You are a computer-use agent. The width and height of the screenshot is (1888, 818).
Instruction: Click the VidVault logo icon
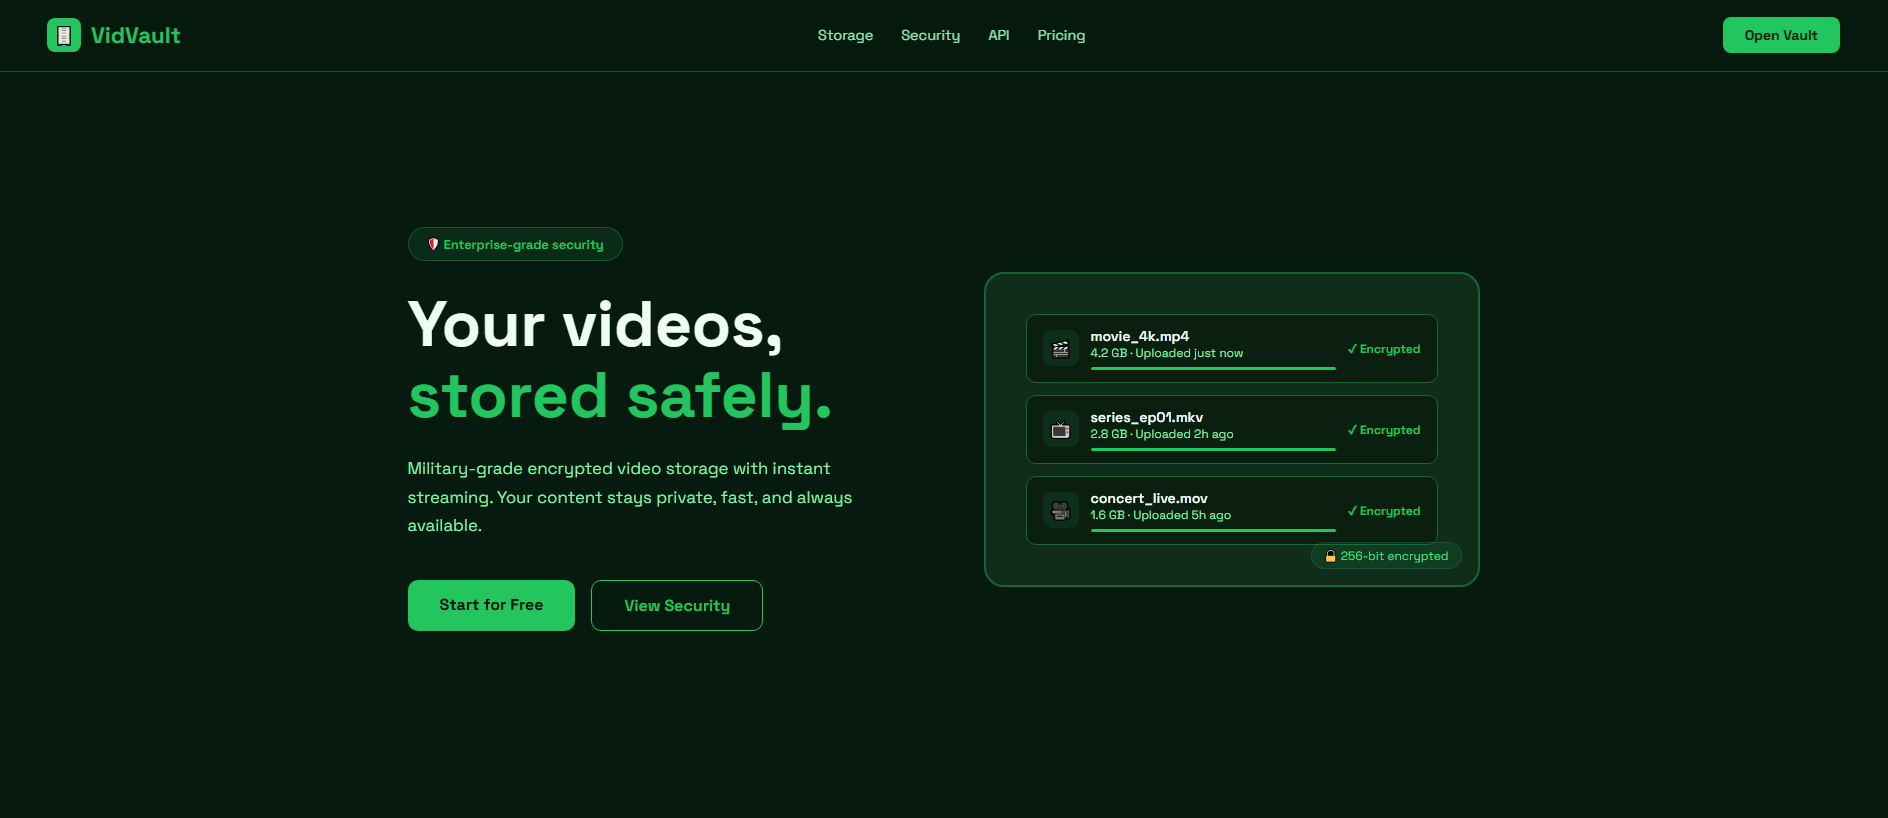(64, 35)
